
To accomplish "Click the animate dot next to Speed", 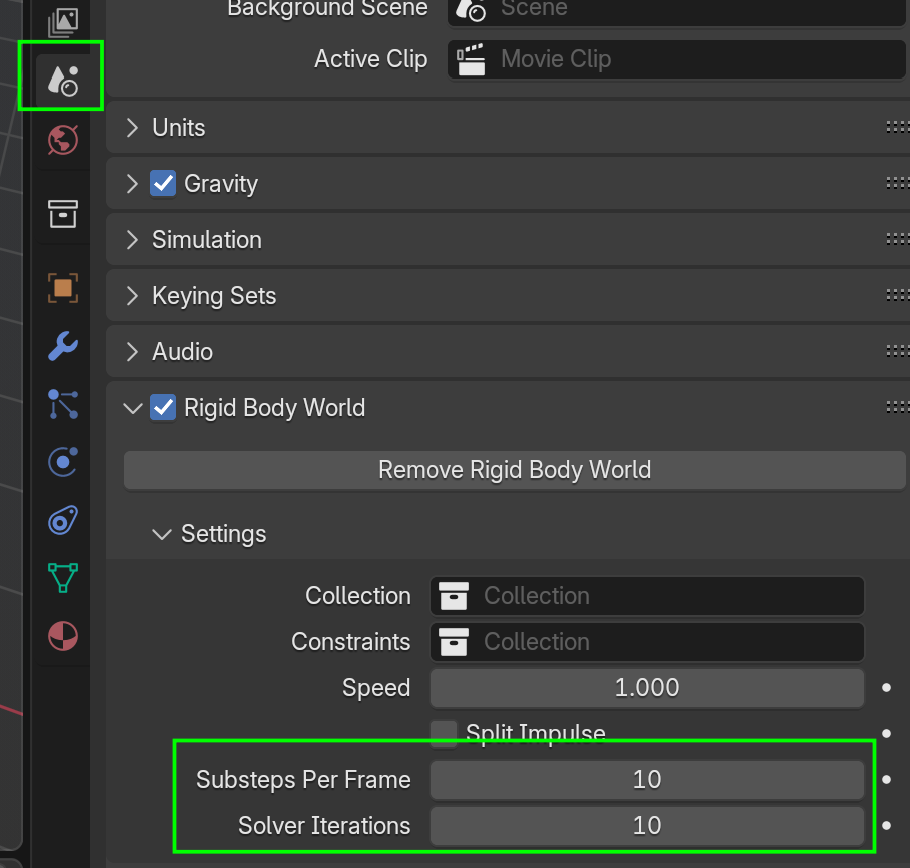I will tap(886, 688).
